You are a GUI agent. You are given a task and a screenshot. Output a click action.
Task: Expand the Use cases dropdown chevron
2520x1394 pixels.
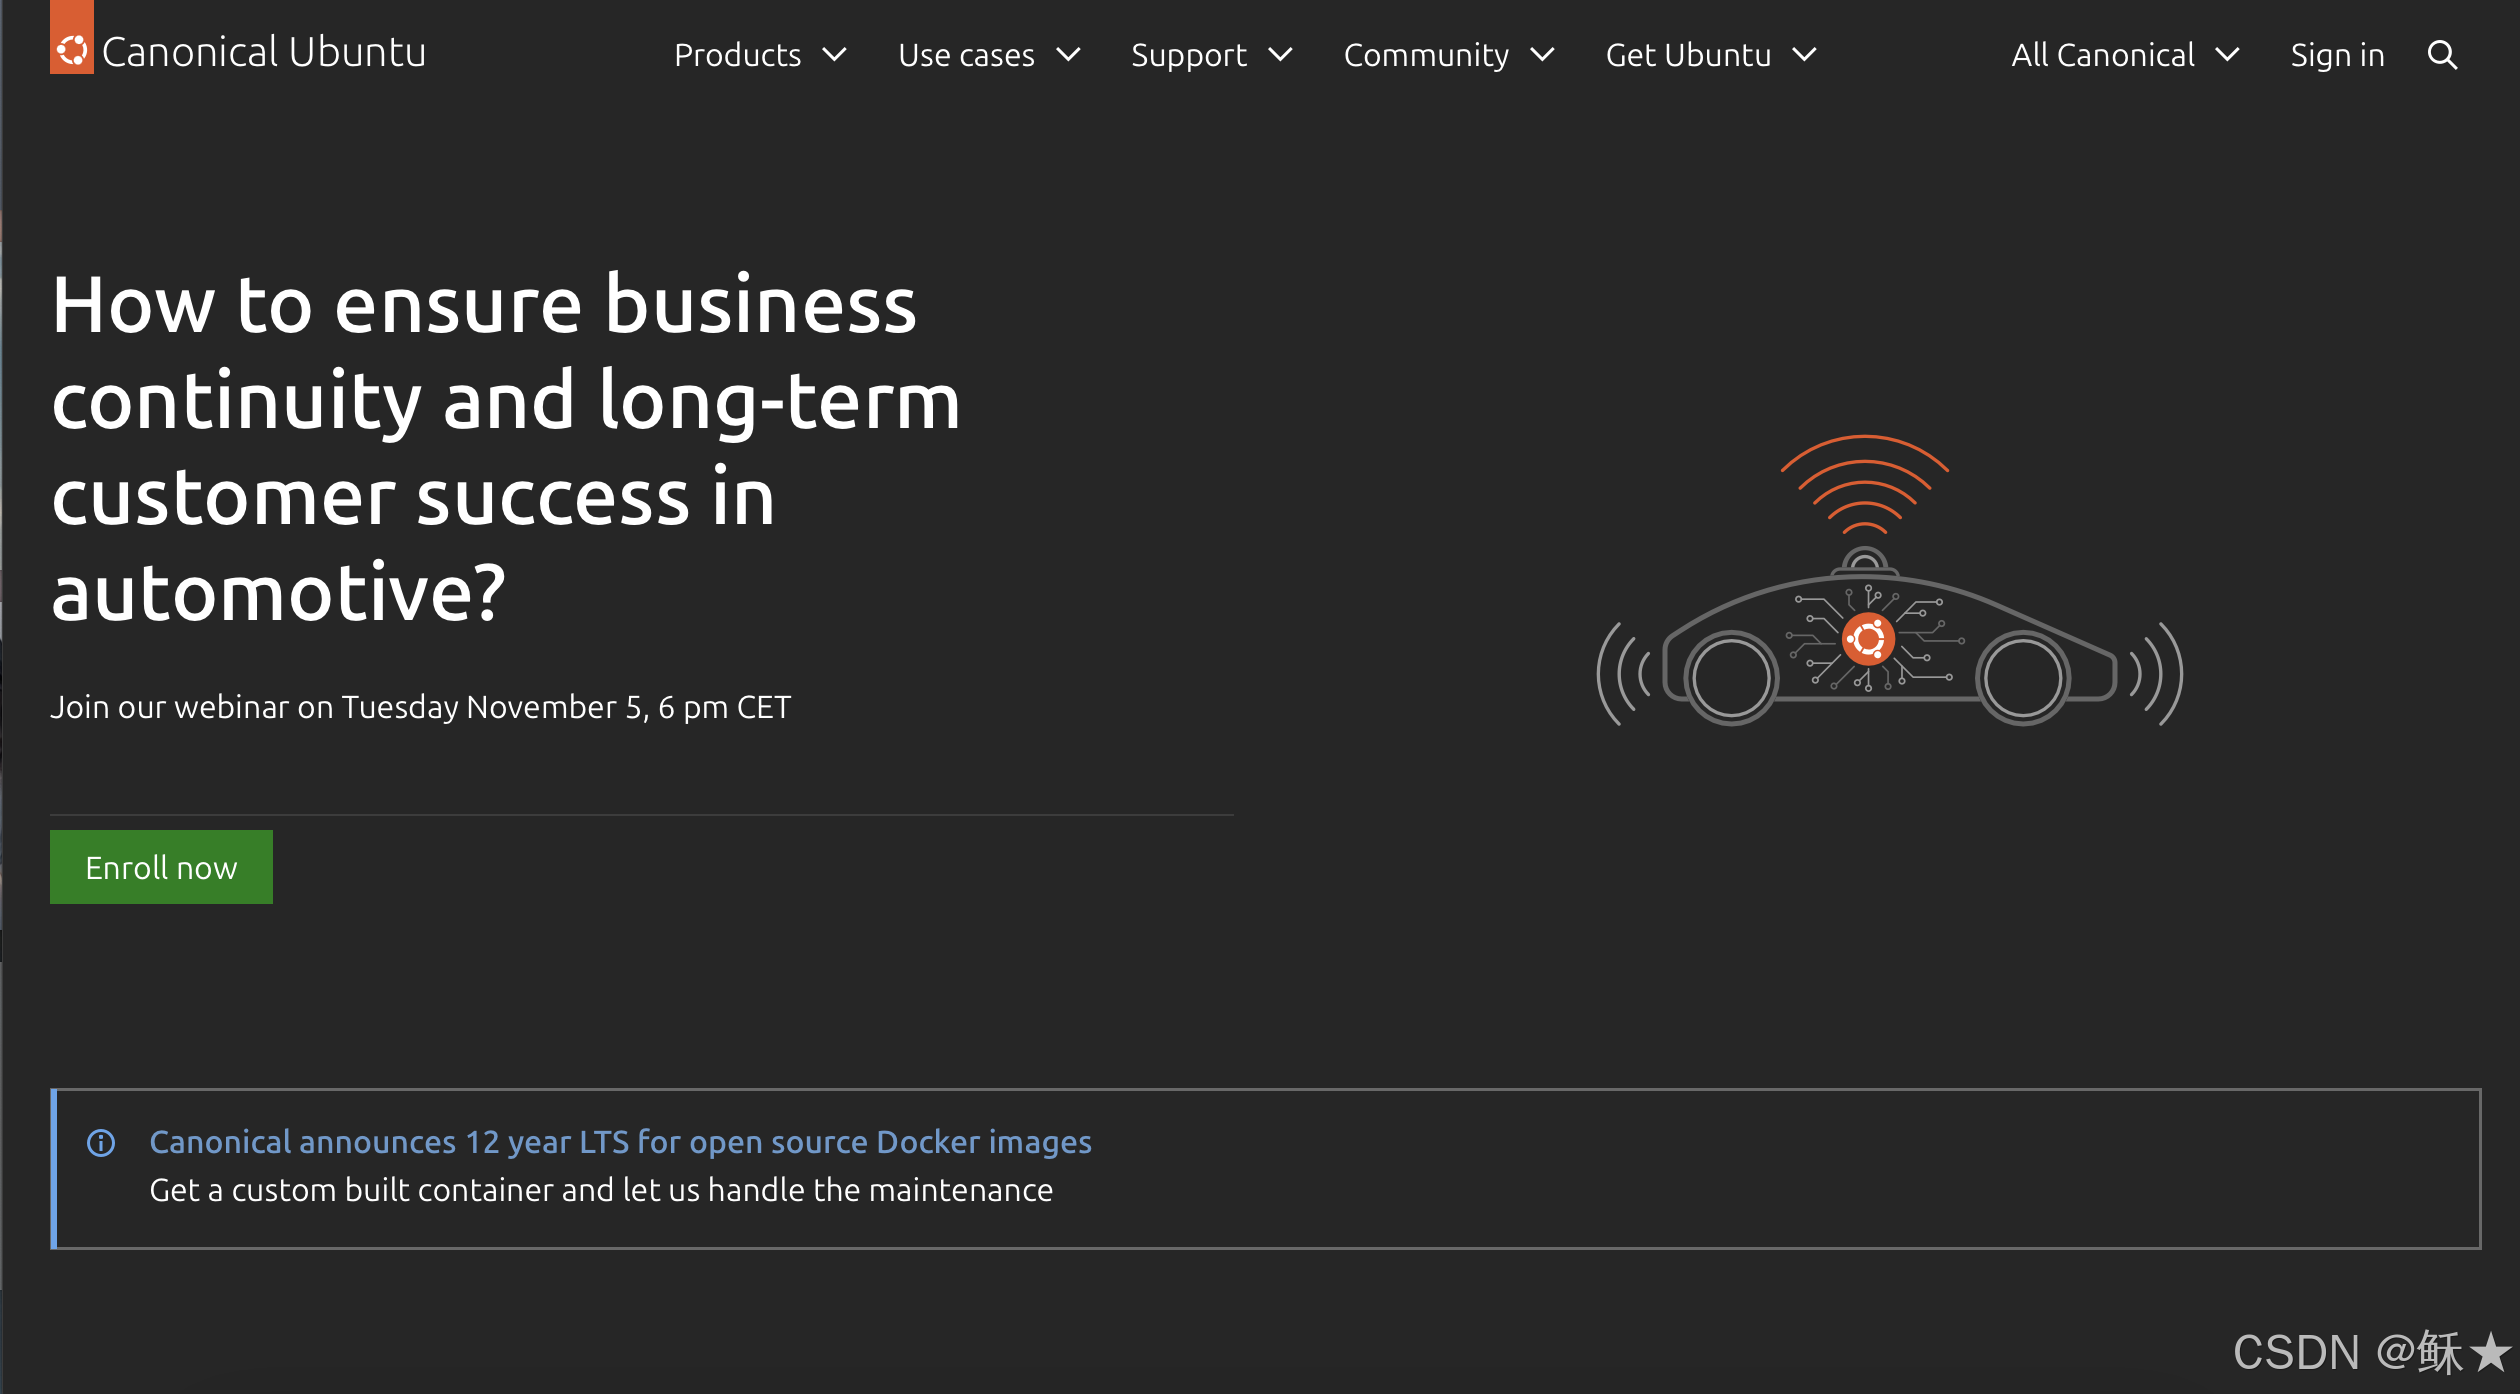pos(1068,55)
